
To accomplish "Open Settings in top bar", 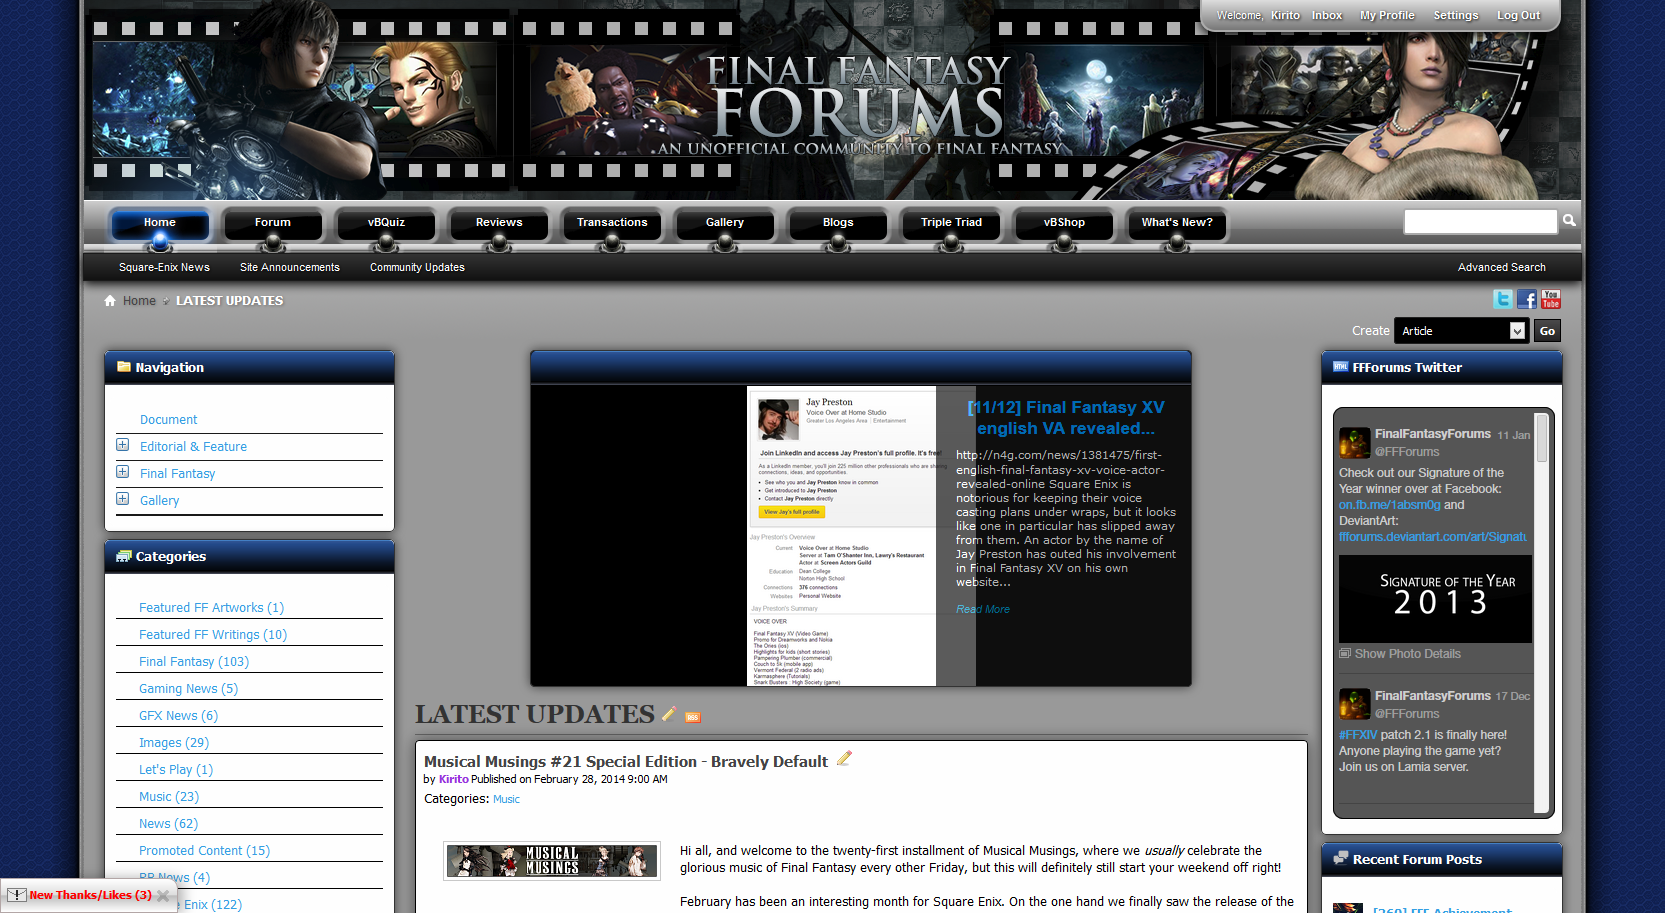I will [x=1456, y=15].
